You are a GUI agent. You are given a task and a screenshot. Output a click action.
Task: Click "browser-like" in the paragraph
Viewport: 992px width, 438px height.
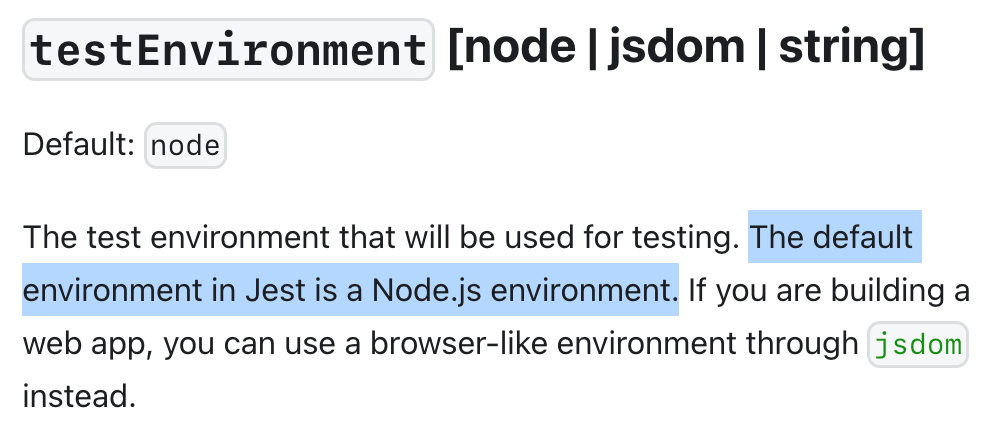pos(459,344)
